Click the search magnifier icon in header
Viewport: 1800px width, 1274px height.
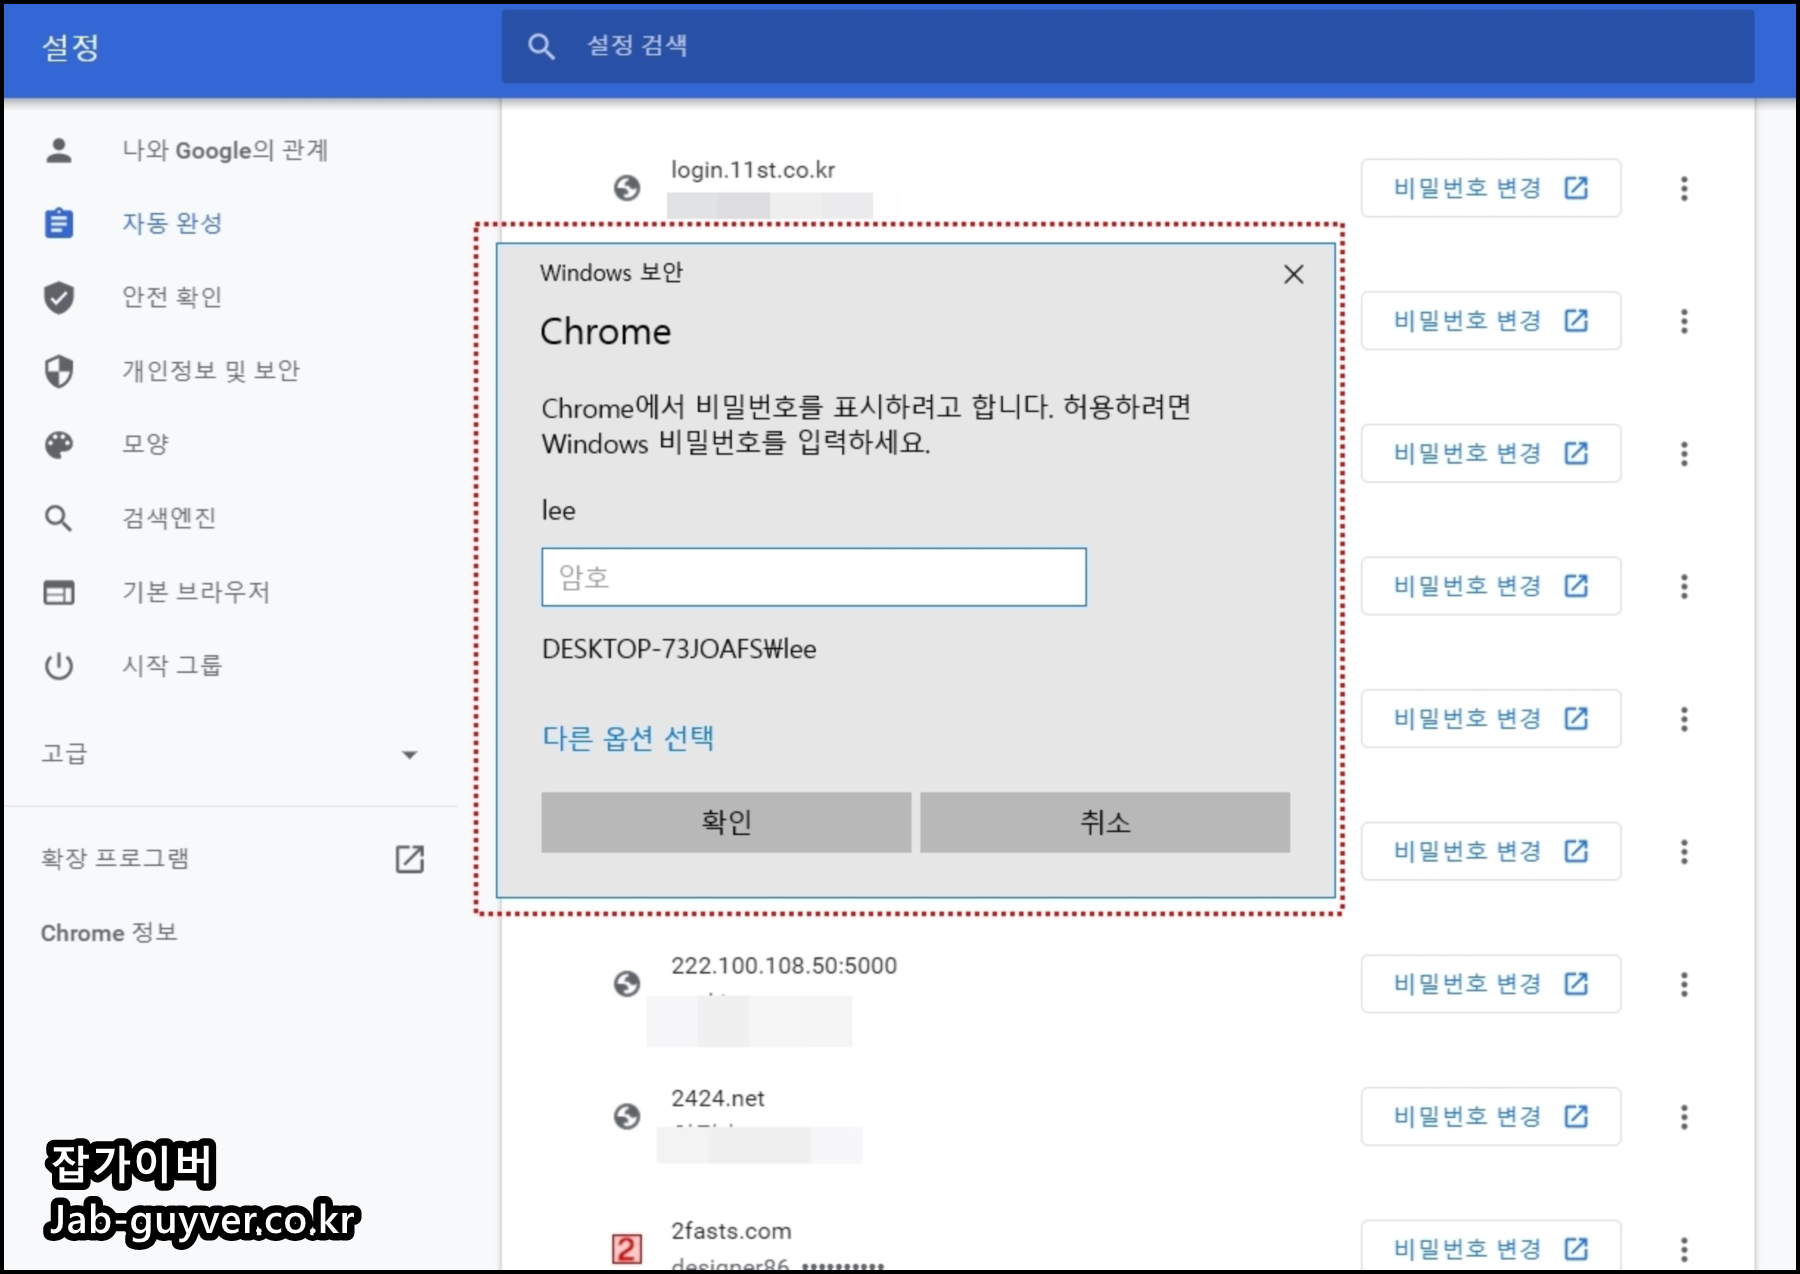[x=541, y=46]
